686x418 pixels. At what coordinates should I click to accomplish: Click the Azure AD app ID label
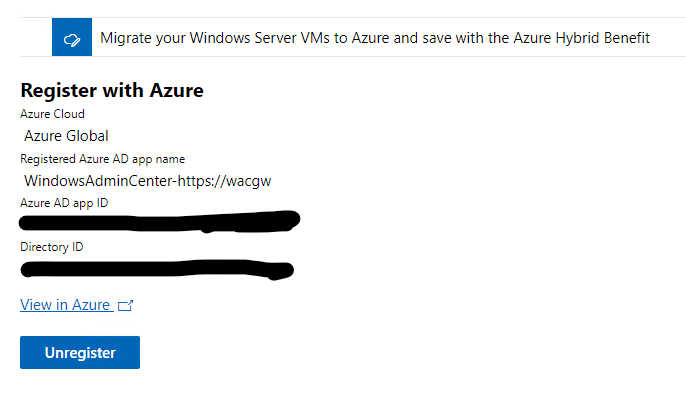pos(64,203)
